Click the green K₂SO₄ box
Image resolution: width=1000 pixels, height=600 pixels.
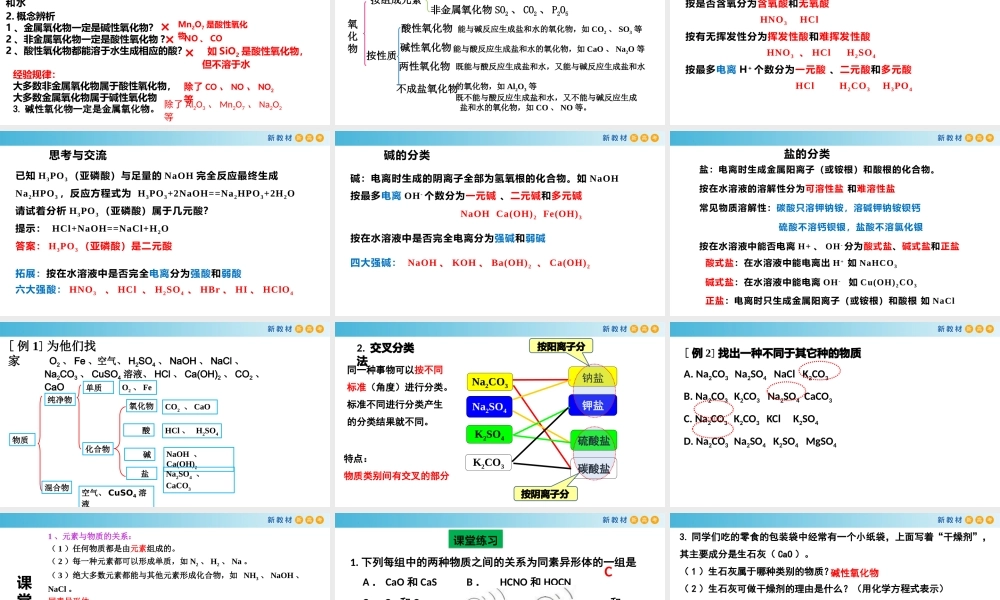(488, 434)
